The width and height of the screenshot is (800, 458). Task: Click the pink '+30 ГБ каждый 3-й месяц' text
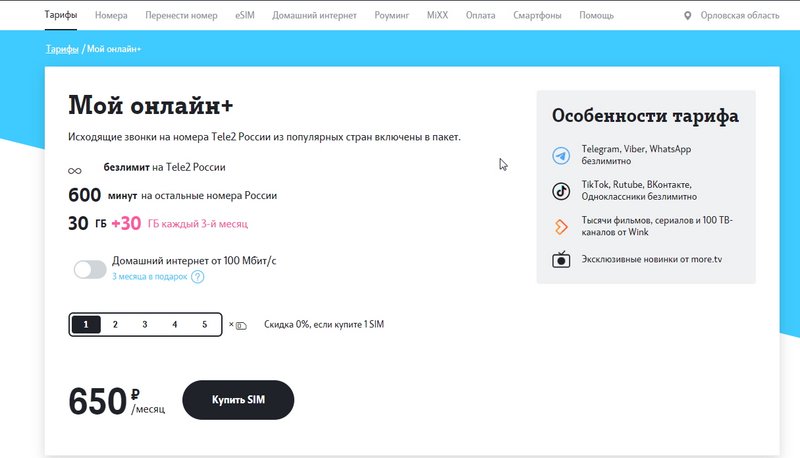180,223
